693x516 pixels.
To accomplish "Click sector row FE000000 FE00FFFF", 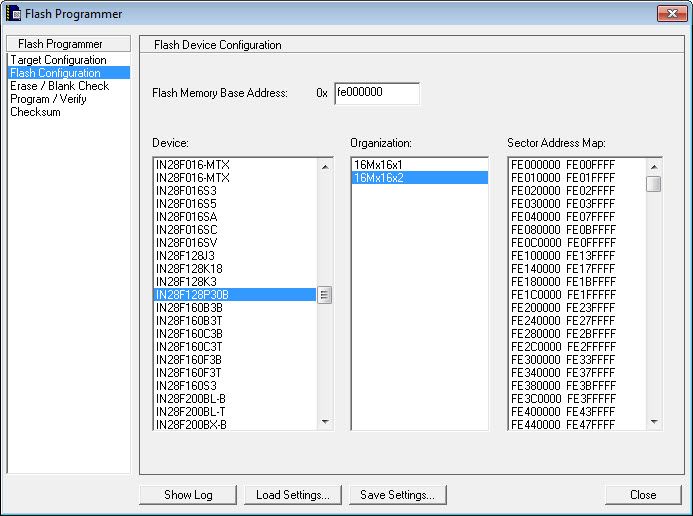I will (577, 165).
